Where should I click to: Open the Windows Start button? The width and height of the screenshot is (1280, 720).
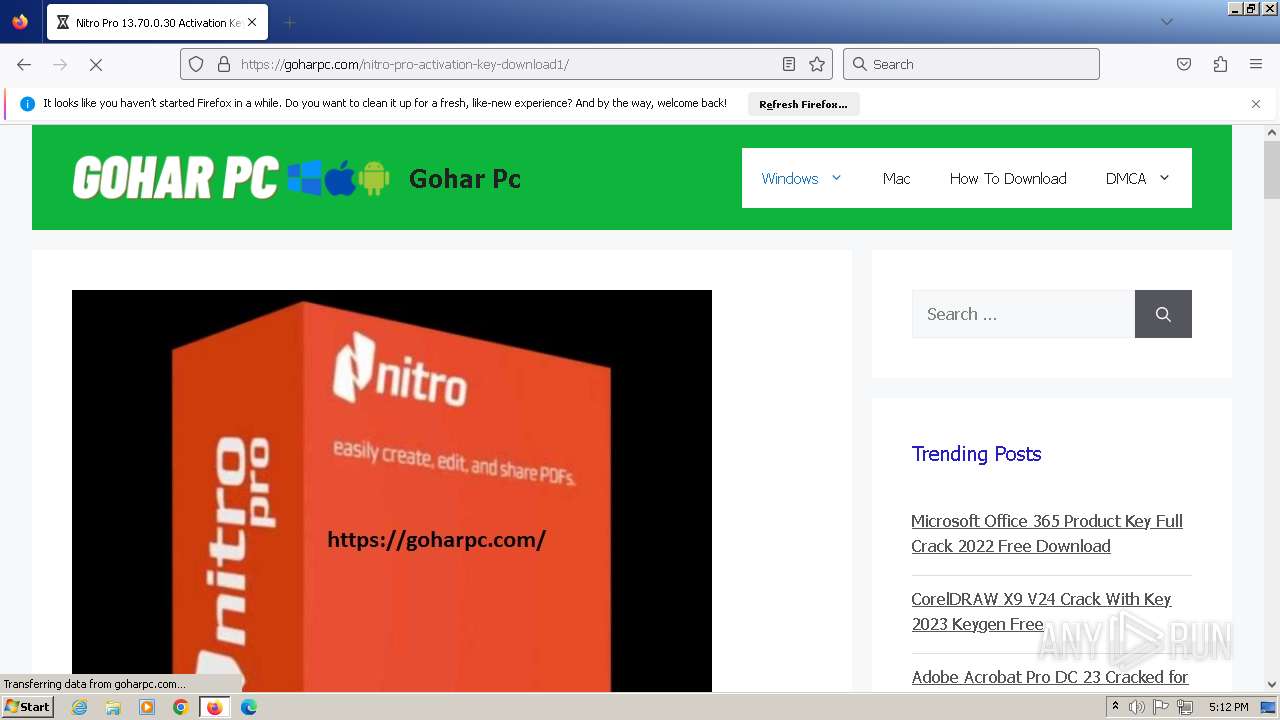click(x=27, y=707)
